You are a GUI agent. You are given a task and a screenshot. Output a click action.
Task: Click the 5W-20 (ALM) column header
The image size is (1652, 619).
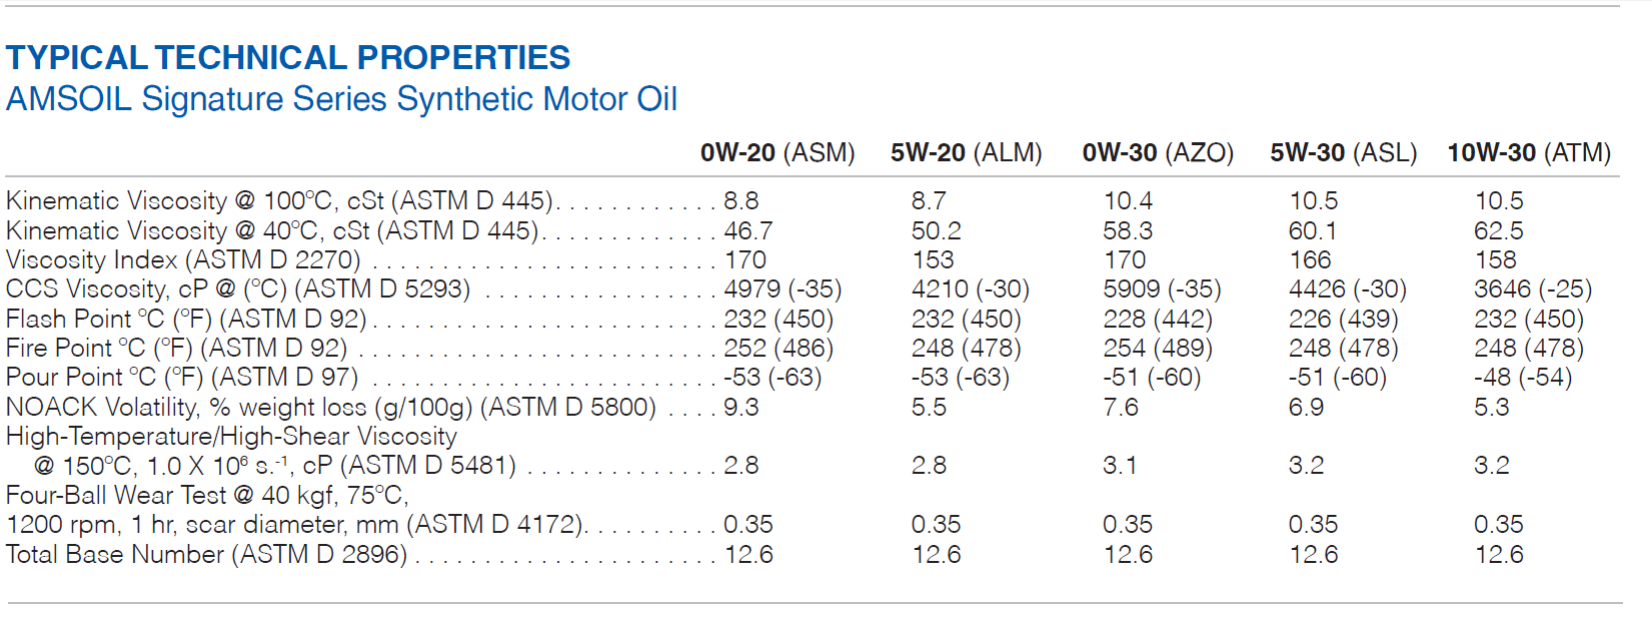coord(967,153)
